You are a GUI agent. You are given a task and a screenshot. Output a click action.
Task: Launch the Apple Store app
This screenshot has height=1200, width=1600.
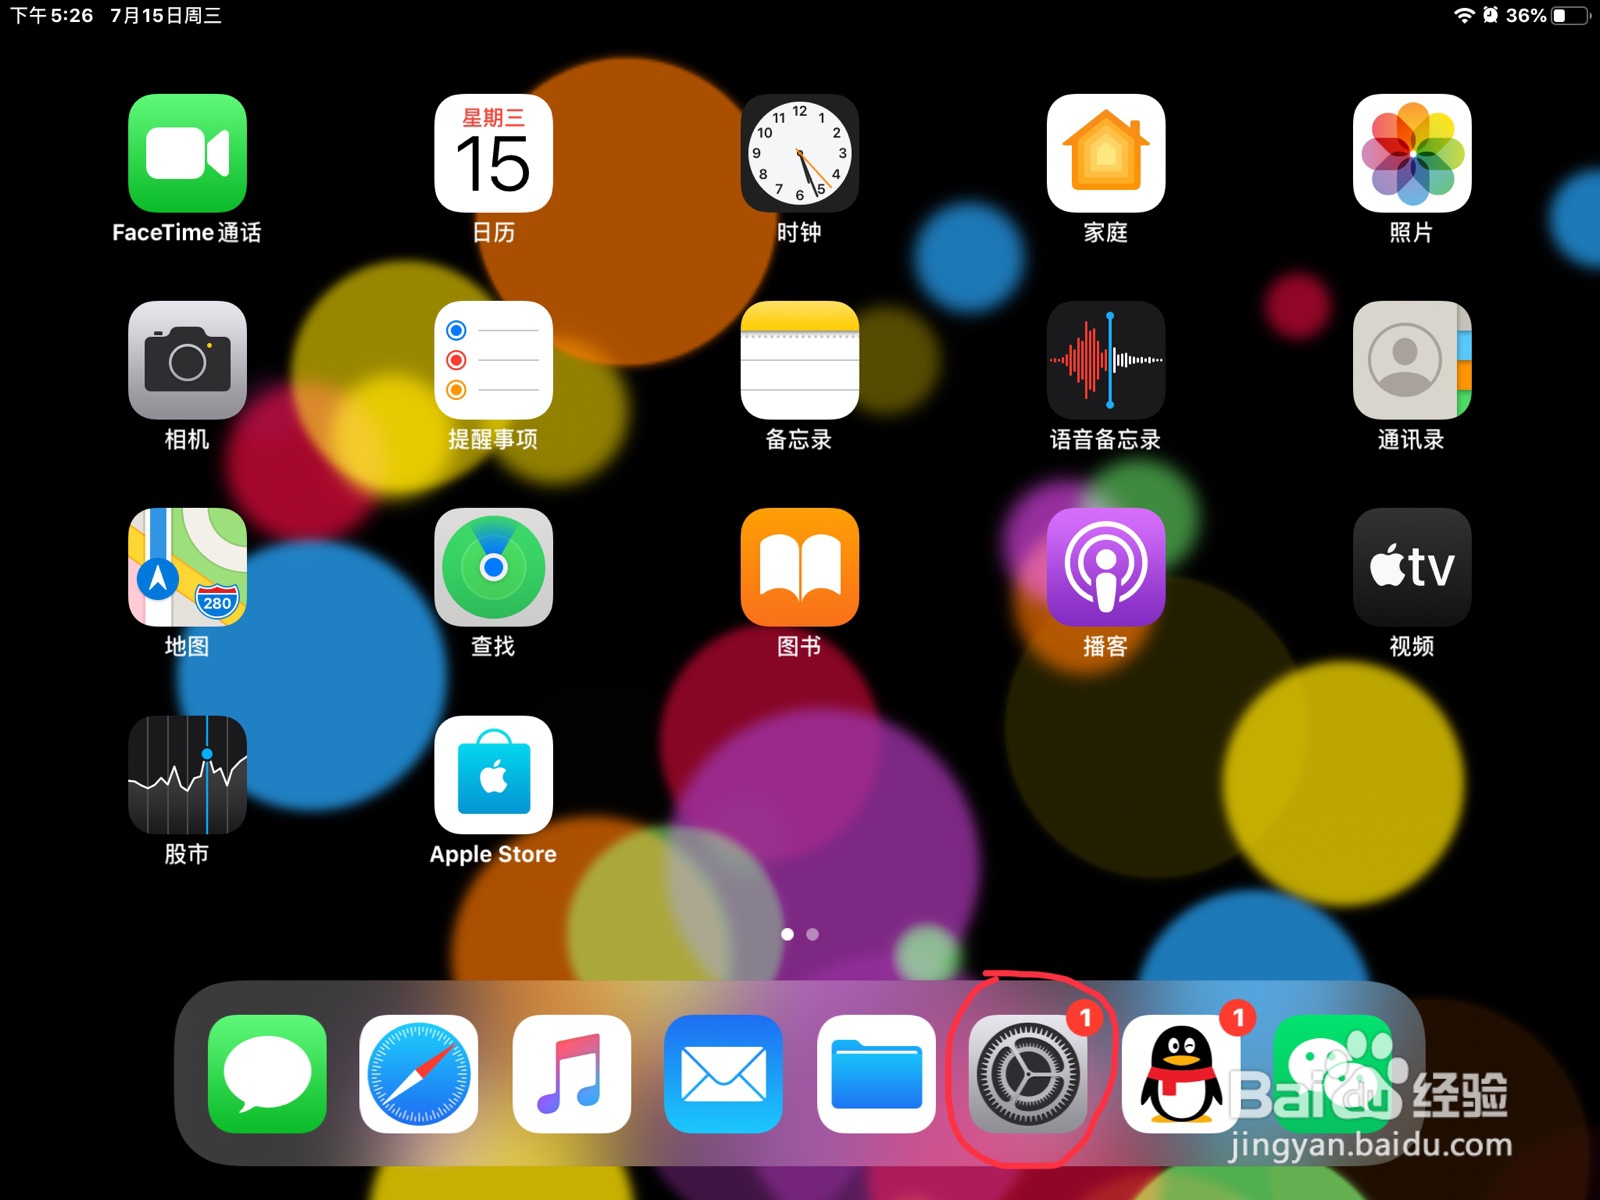coord(493,775)
